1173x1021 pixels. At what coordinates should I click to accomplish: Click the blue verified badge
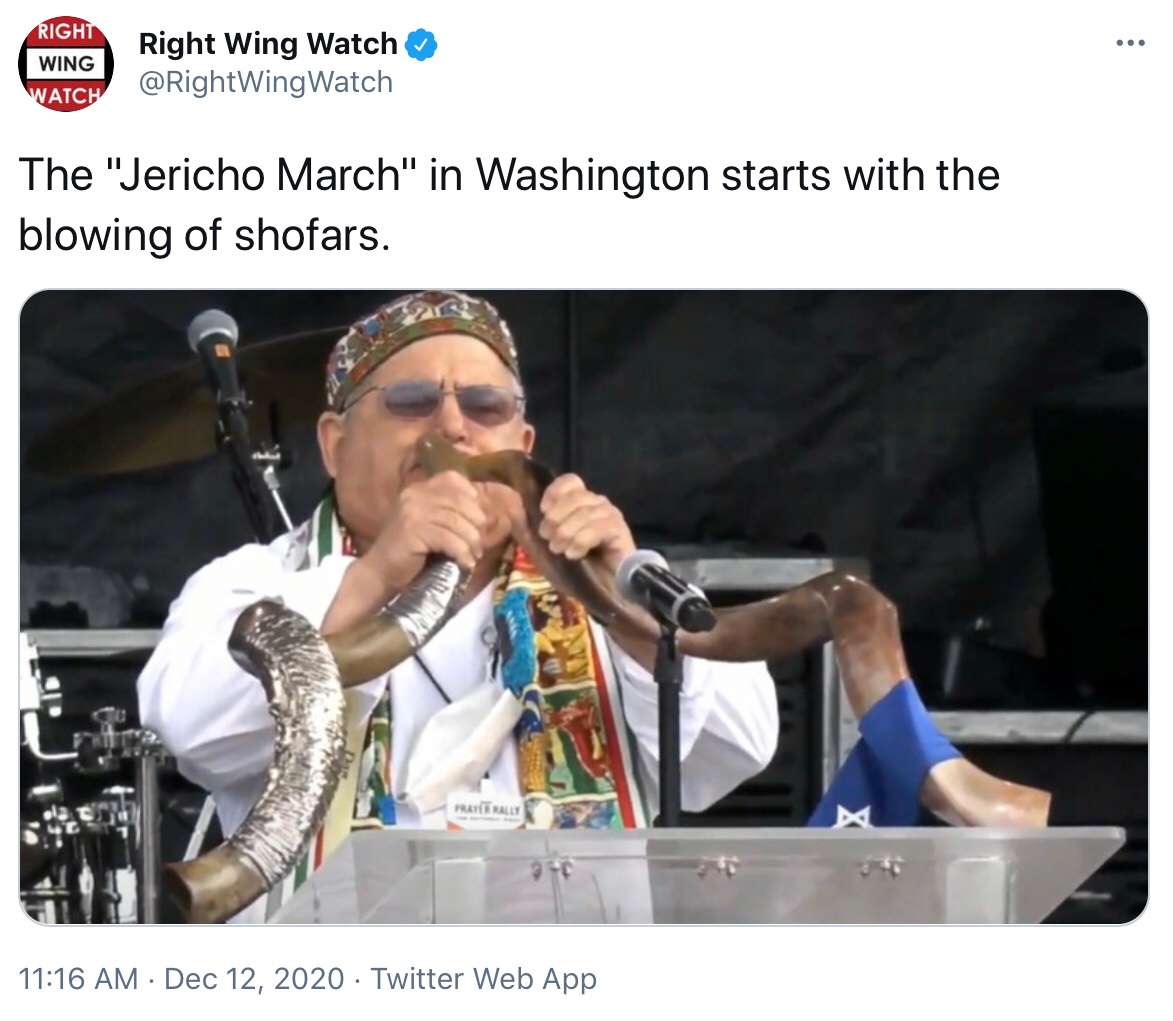tap(418, 45)
